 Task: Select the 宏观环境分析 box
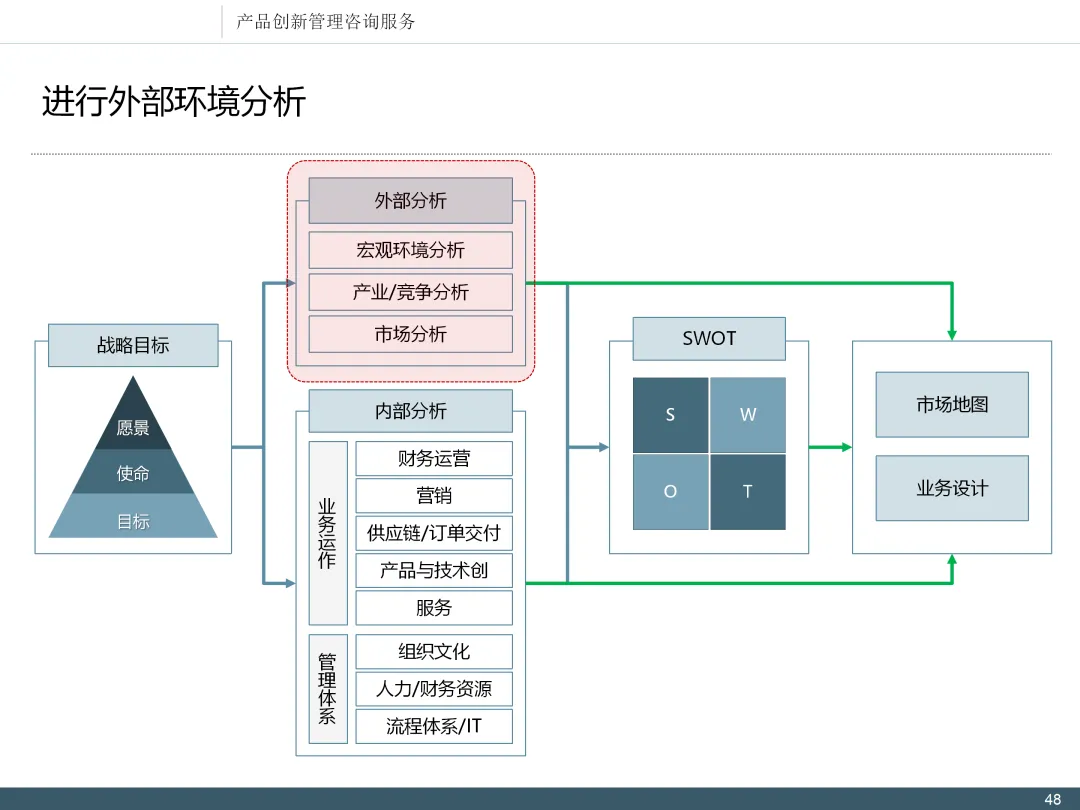point(411,250)
